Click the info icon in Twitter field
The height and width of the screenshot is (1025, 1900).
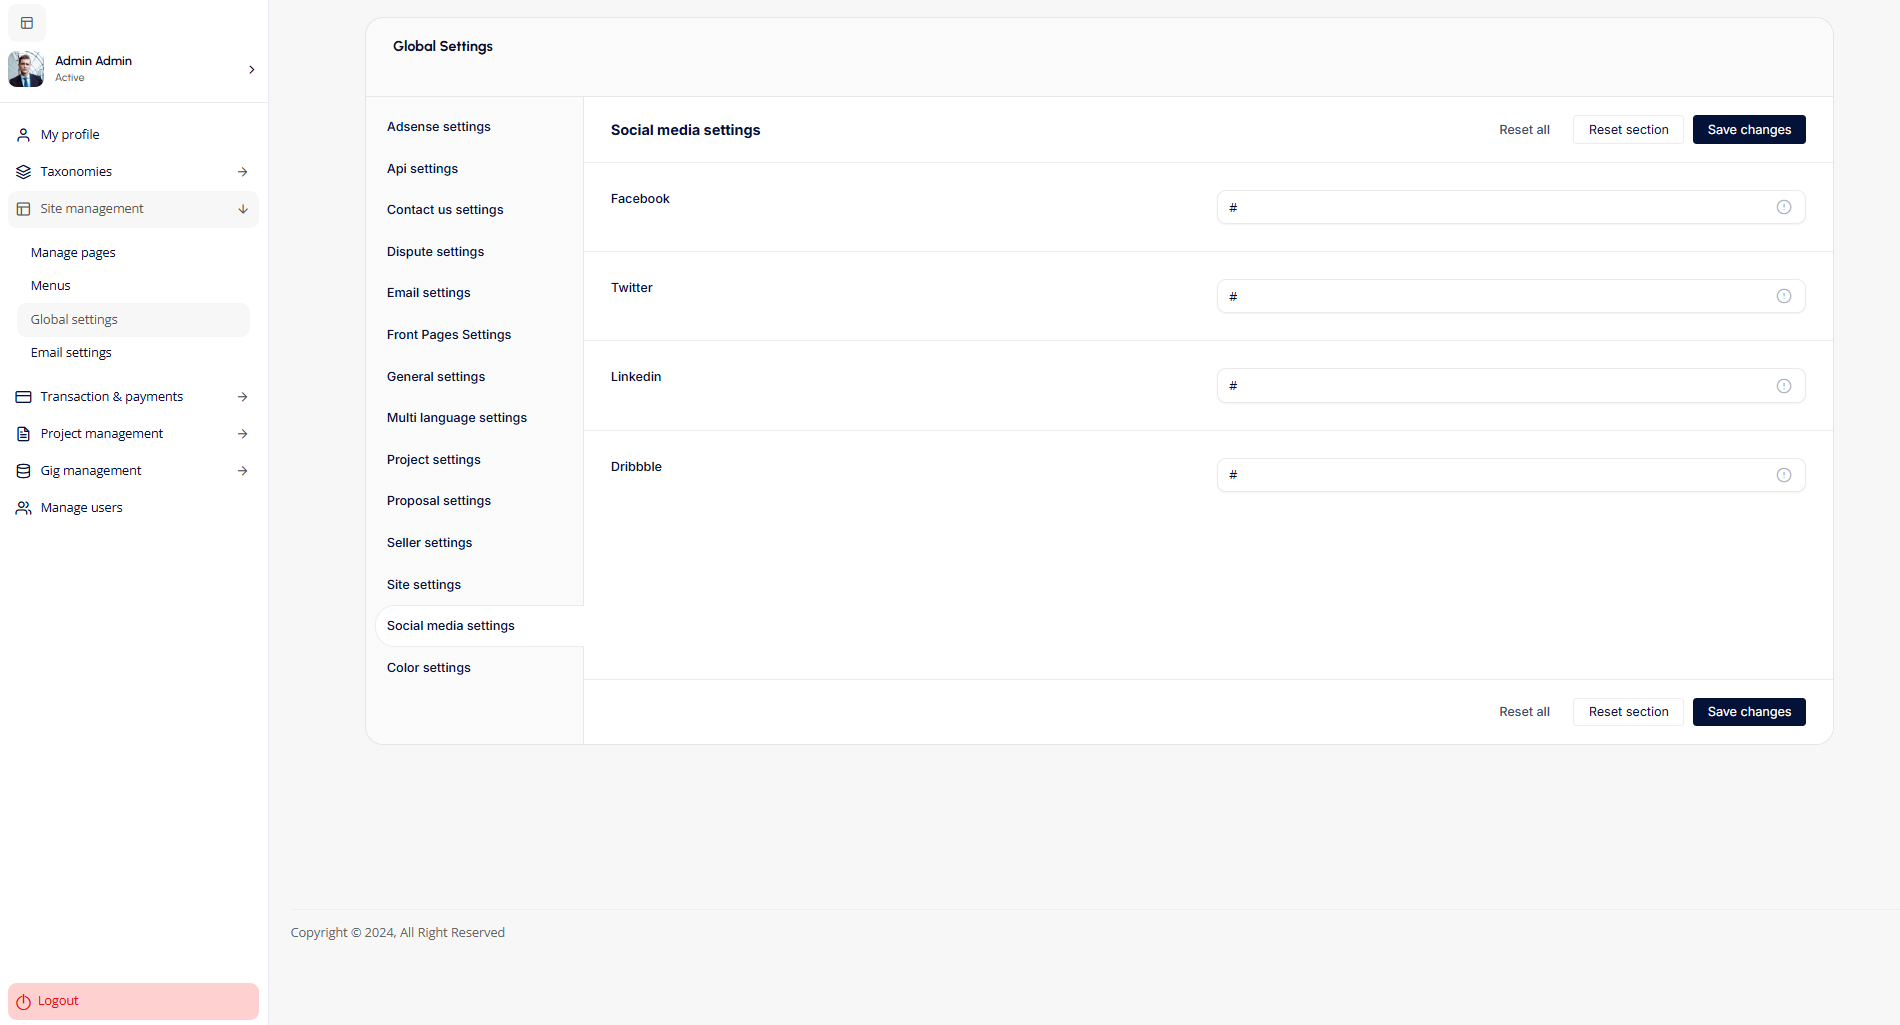pos(1783,296)
